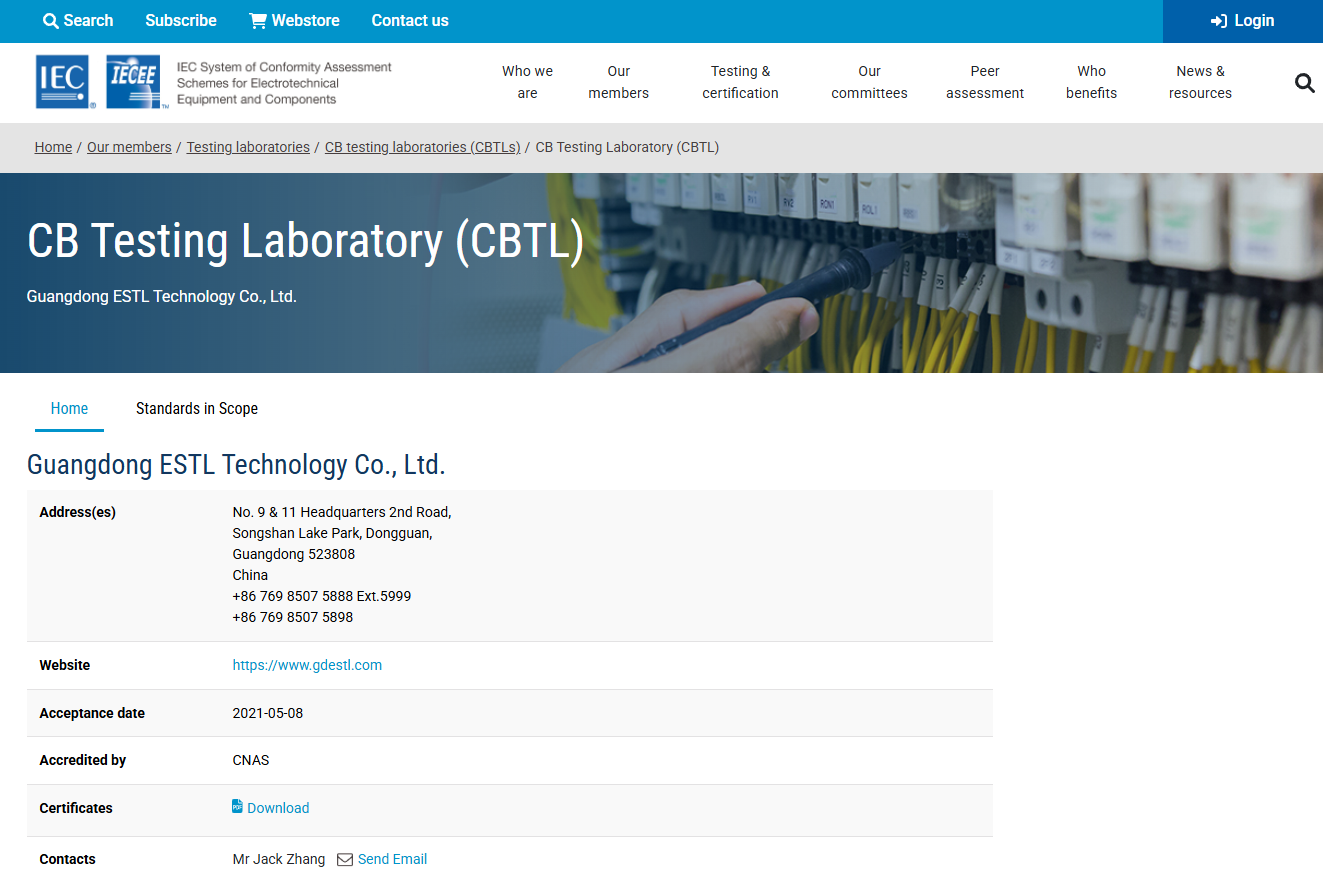This screenshot has width=1323, height=893.
Task: Click the Guangdong ESTL Technology heading above the table
Action: coord(236,465)
